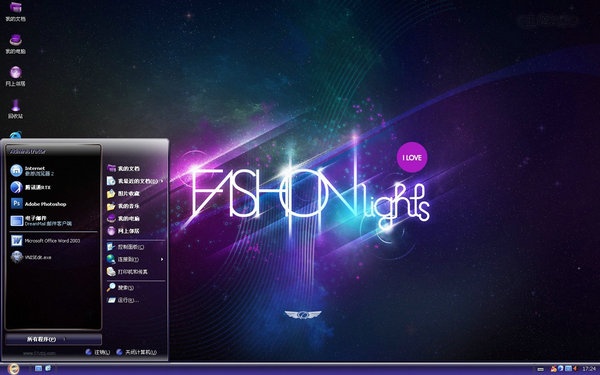Expand All Programs 所有程序(P)
The image size is (600, 375).
tap(54, 339)
